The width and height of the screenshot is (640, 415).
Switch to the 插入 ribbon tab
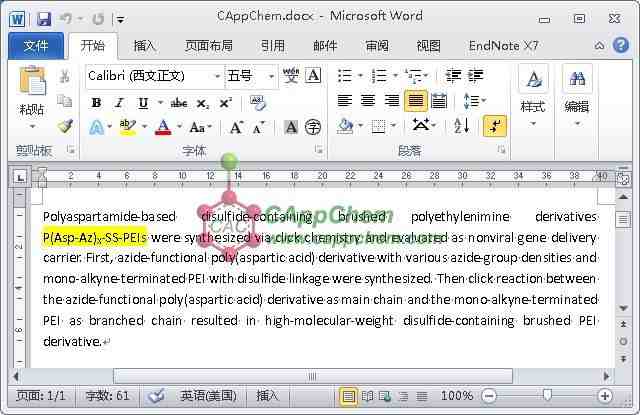pos(144,46)
